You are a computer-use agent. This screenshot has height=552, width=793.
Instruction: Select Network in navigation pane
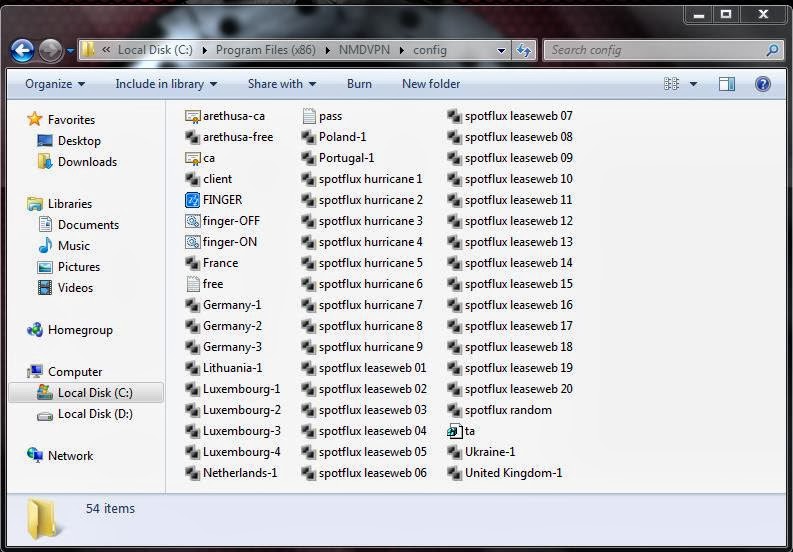tap(70, 456)
